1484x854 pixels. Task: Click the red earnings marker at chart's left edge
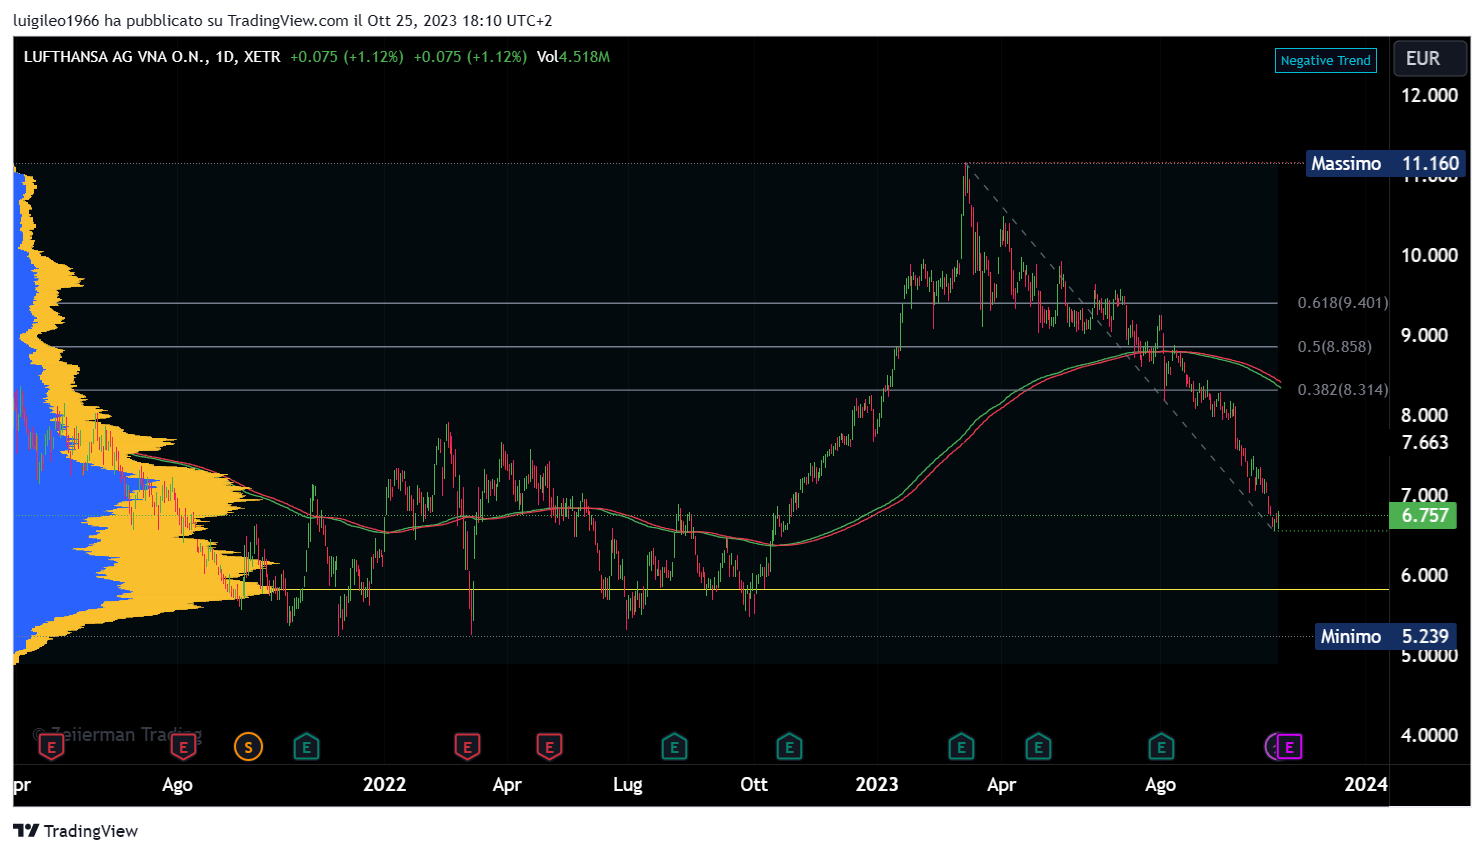point(50,747)
